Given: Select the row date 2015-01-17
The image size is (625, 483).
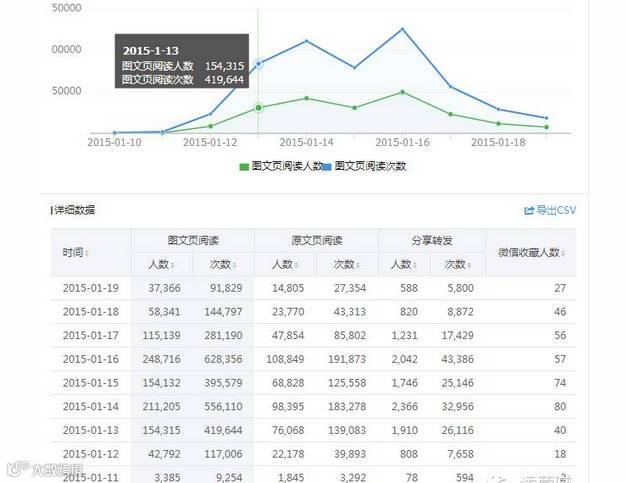Looking at the screenshot, I should [x=91, y=336].
